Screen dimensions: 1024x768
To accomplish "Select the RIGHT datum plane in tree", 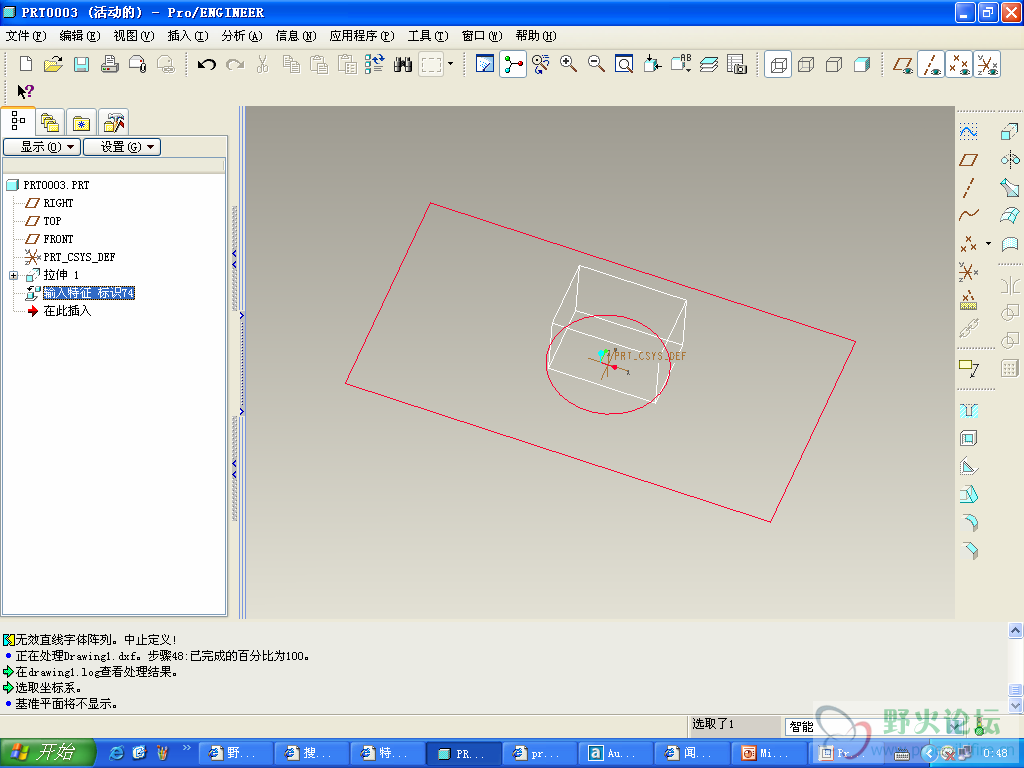I will coord(58,203).
